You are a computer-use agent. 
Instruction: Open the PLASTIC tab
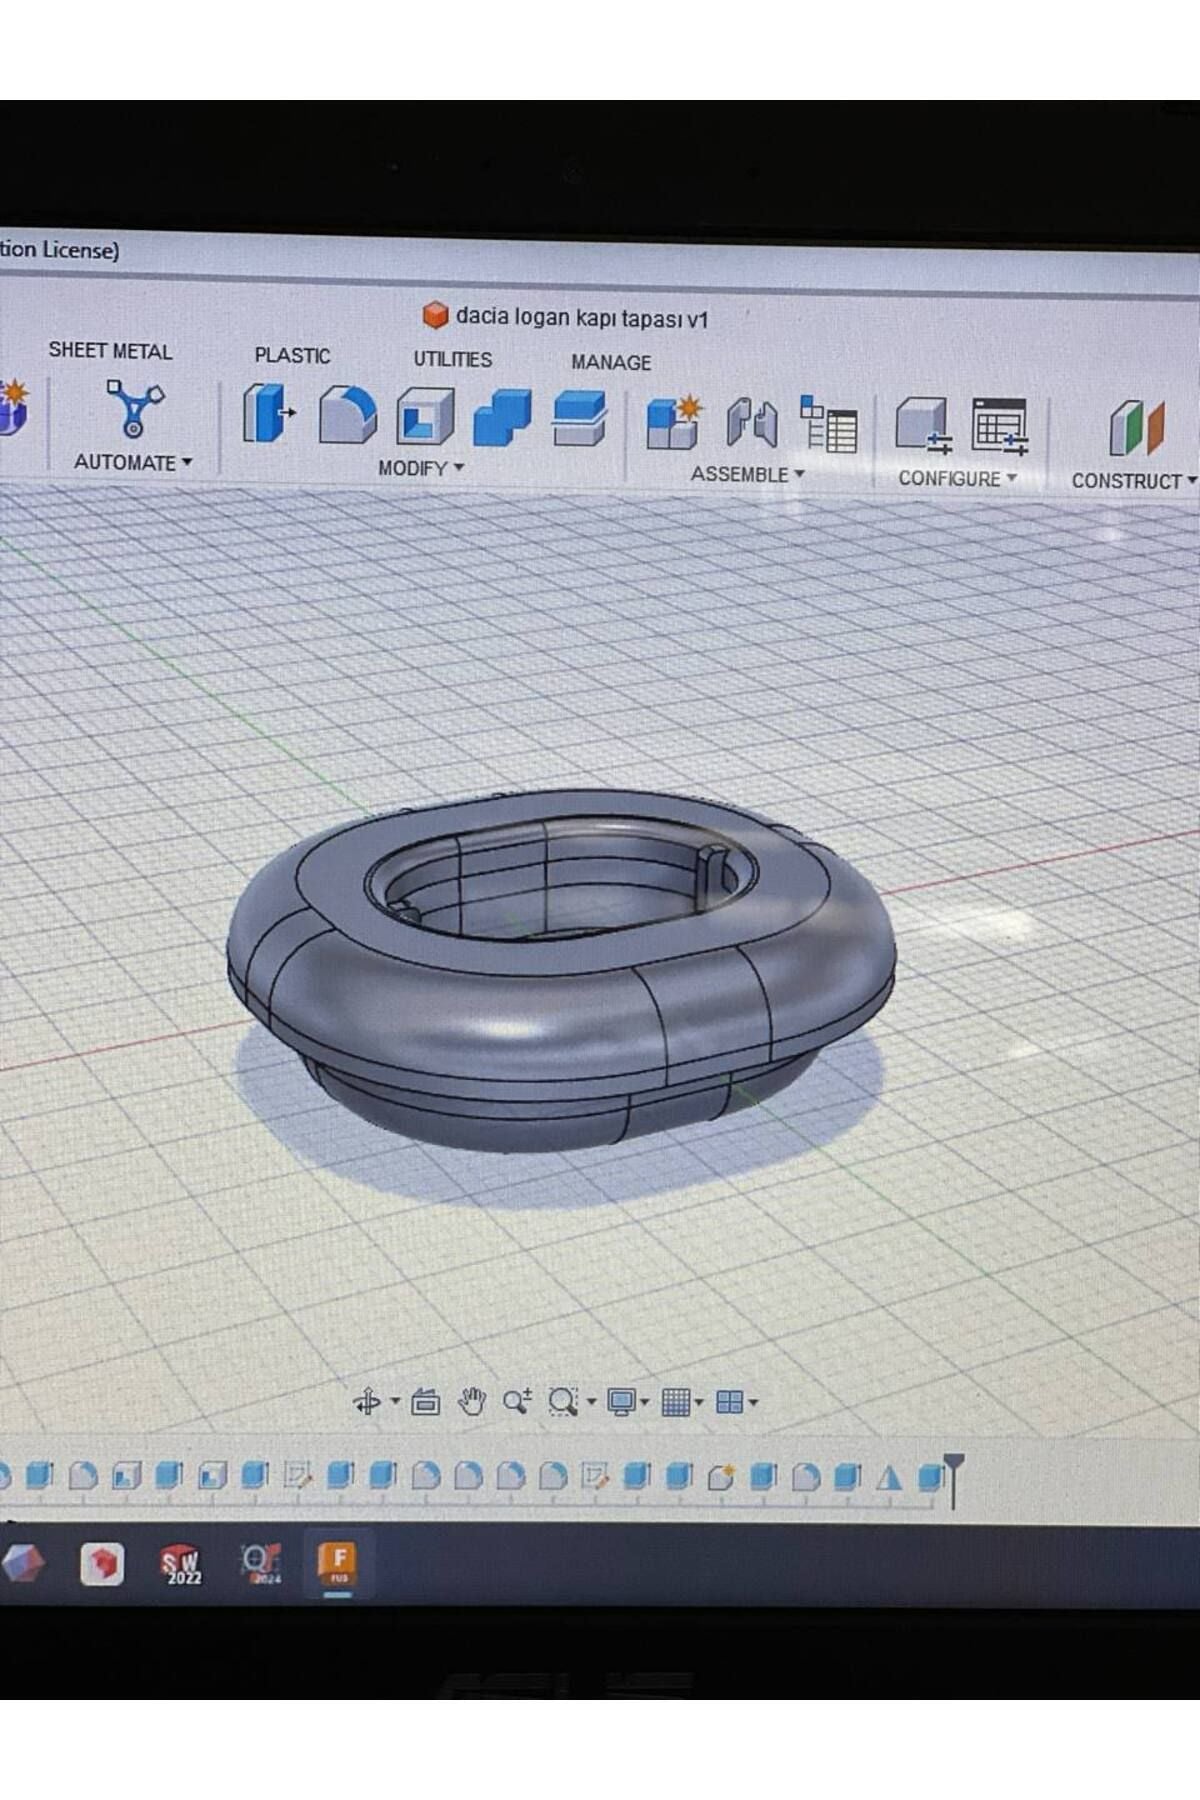click(292, 356)
